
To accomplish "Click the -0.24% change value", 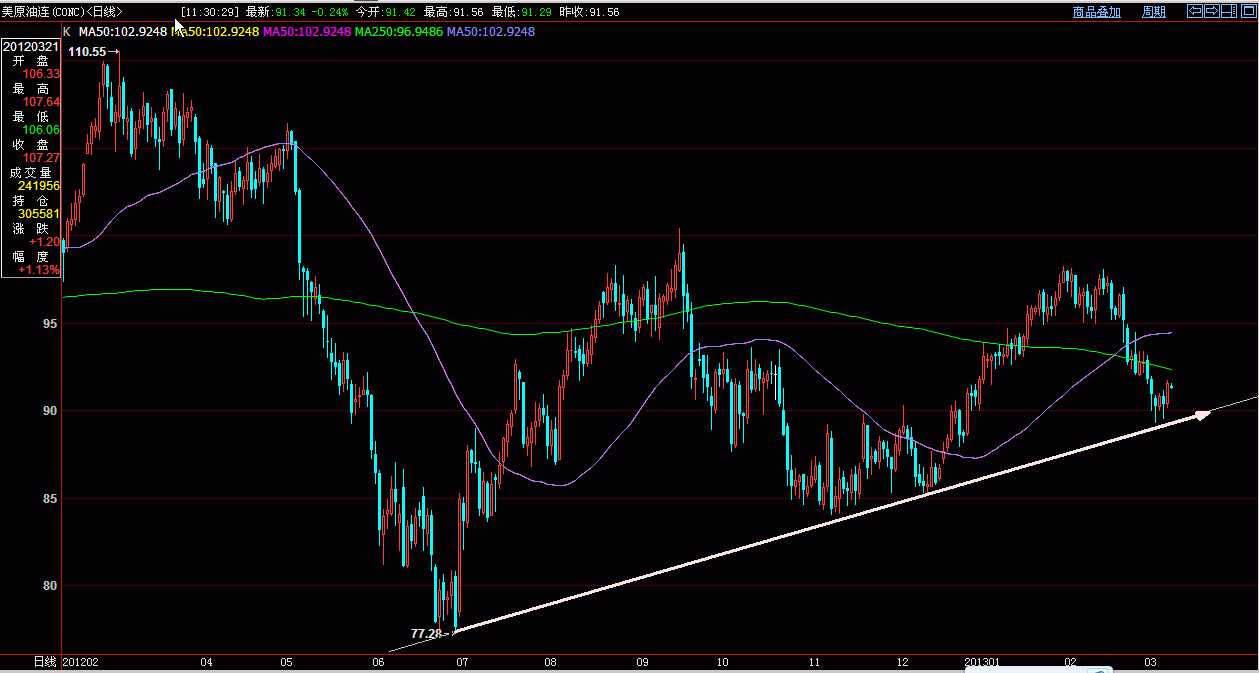I will click(331, 12).
